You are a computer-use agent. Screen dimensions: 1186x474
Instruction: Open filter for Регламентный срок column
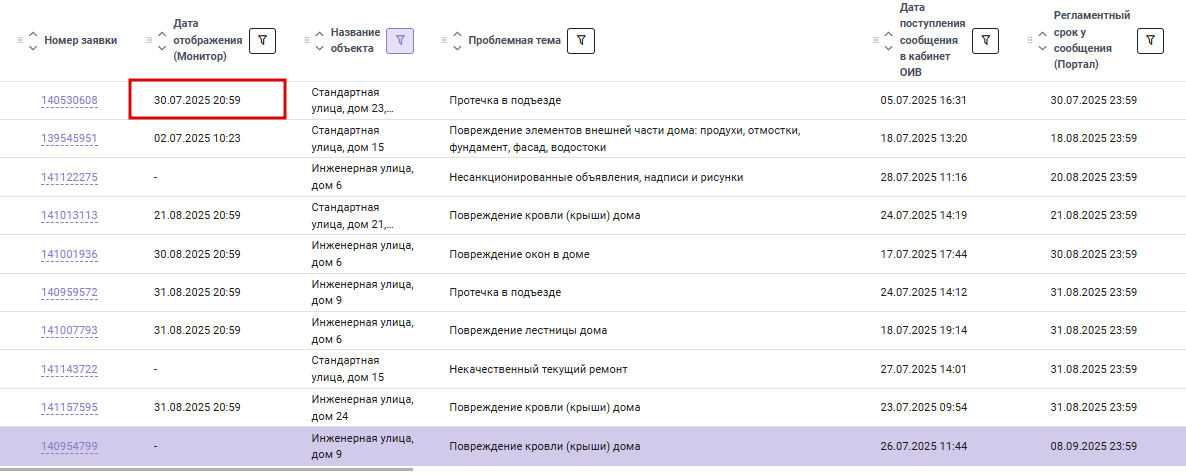click(1150, 41)
